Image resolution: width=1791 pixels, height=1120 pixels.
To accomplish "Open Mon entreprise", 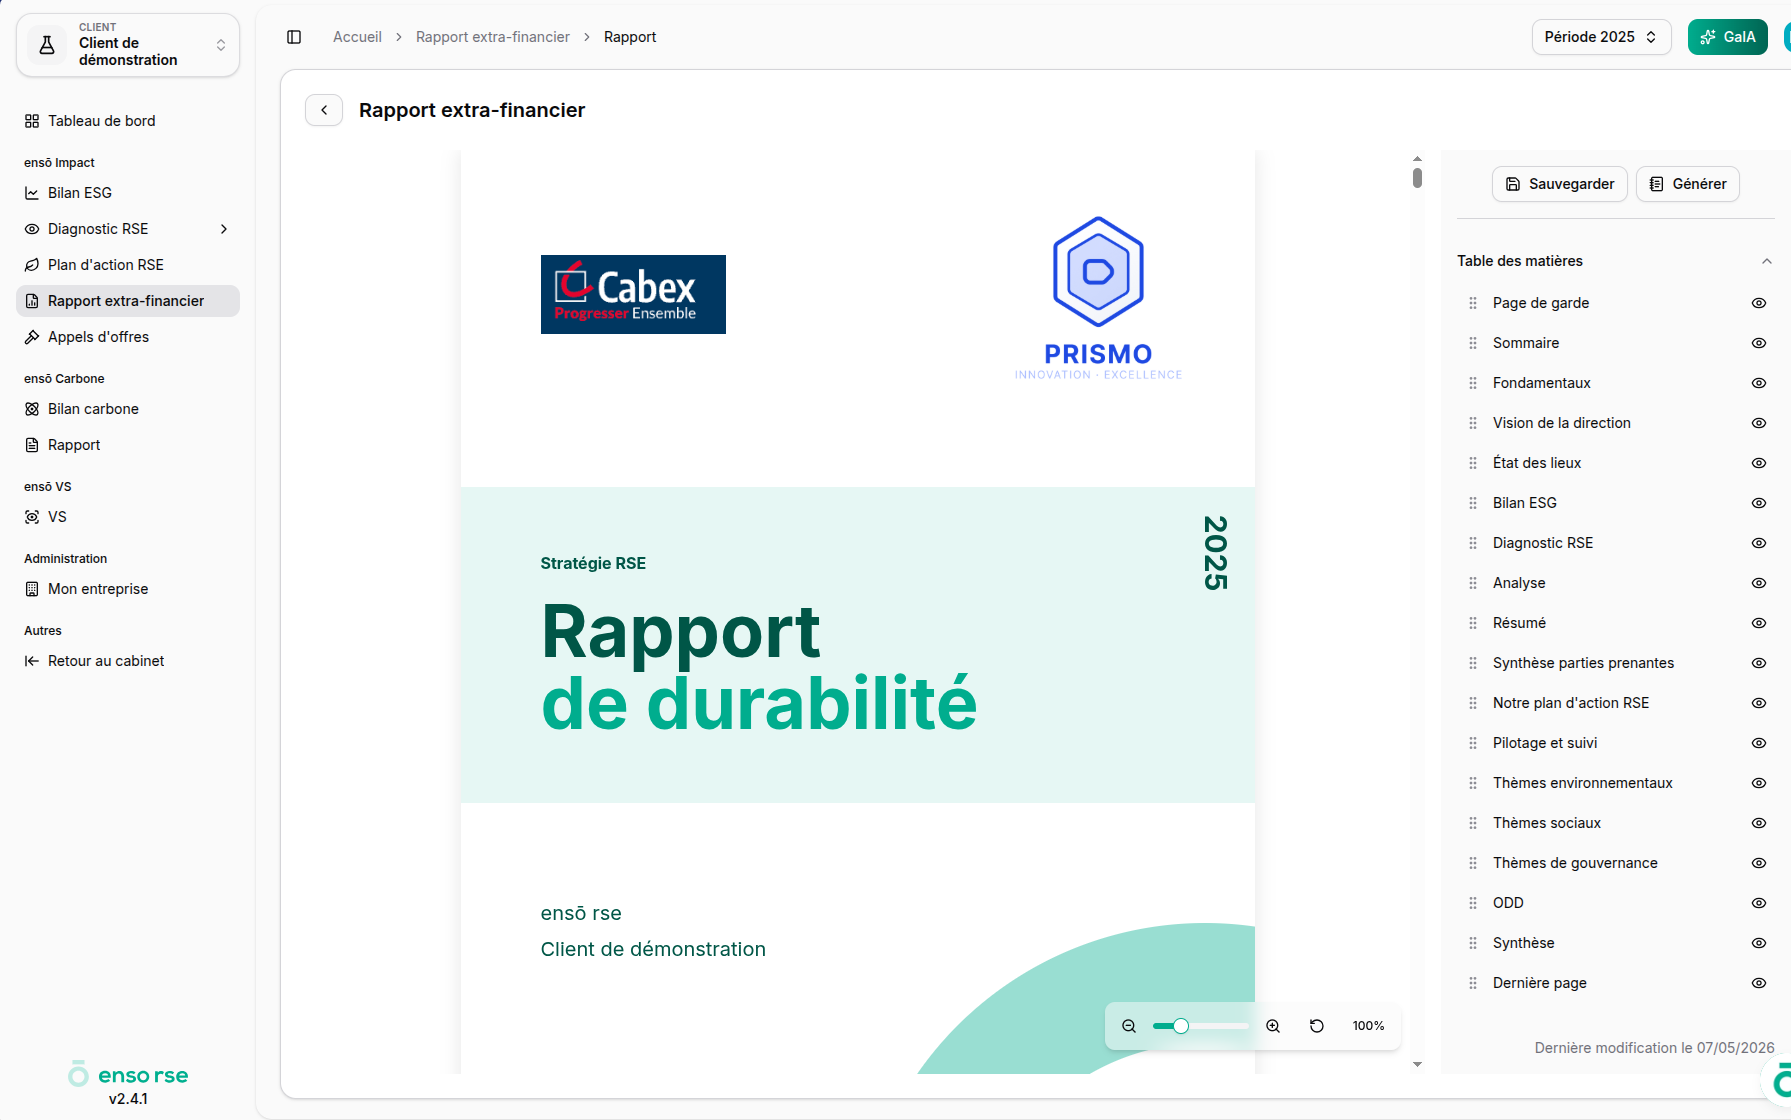I will pos(128,589).
